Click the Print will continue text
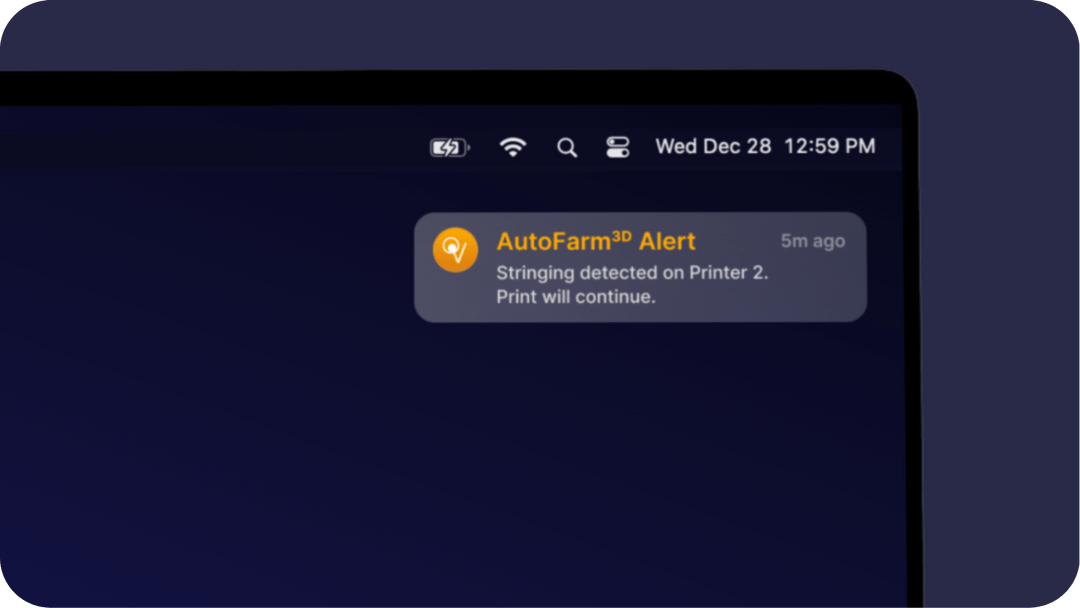This screenshot has height=608, width=1080. (576, 297)
